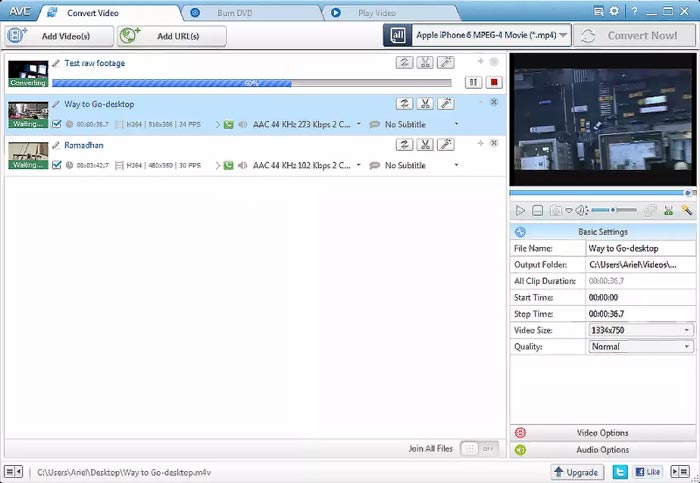The height and width of the screenshot is (483, 700).
Task: Click the reload icon in Test raw footage row
Action: tap(404, 62)
